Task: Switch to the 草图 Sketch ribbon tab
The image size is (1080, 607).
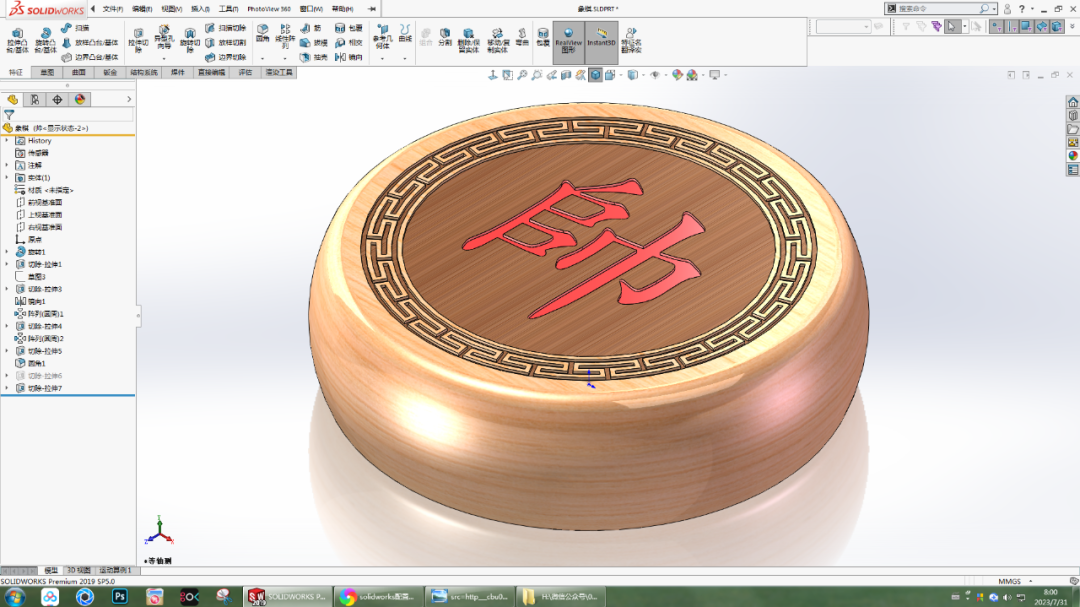Action: point(47,72)
